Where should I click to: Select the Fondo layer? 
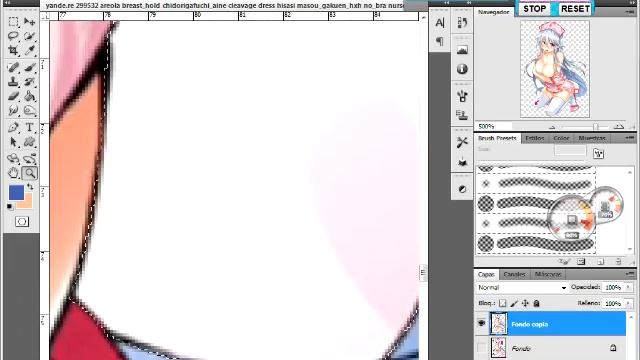pos(558,348)
